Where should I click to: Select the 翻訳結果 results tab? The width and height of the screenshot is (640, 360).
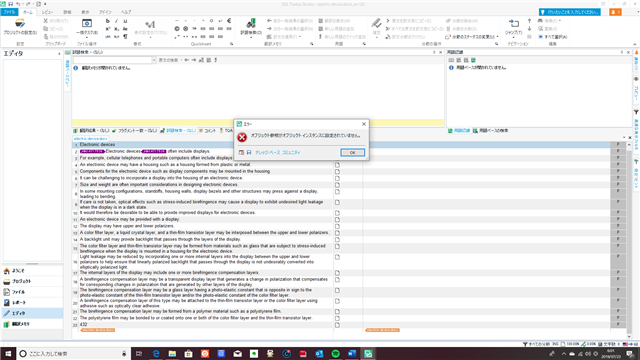[91, 131]
